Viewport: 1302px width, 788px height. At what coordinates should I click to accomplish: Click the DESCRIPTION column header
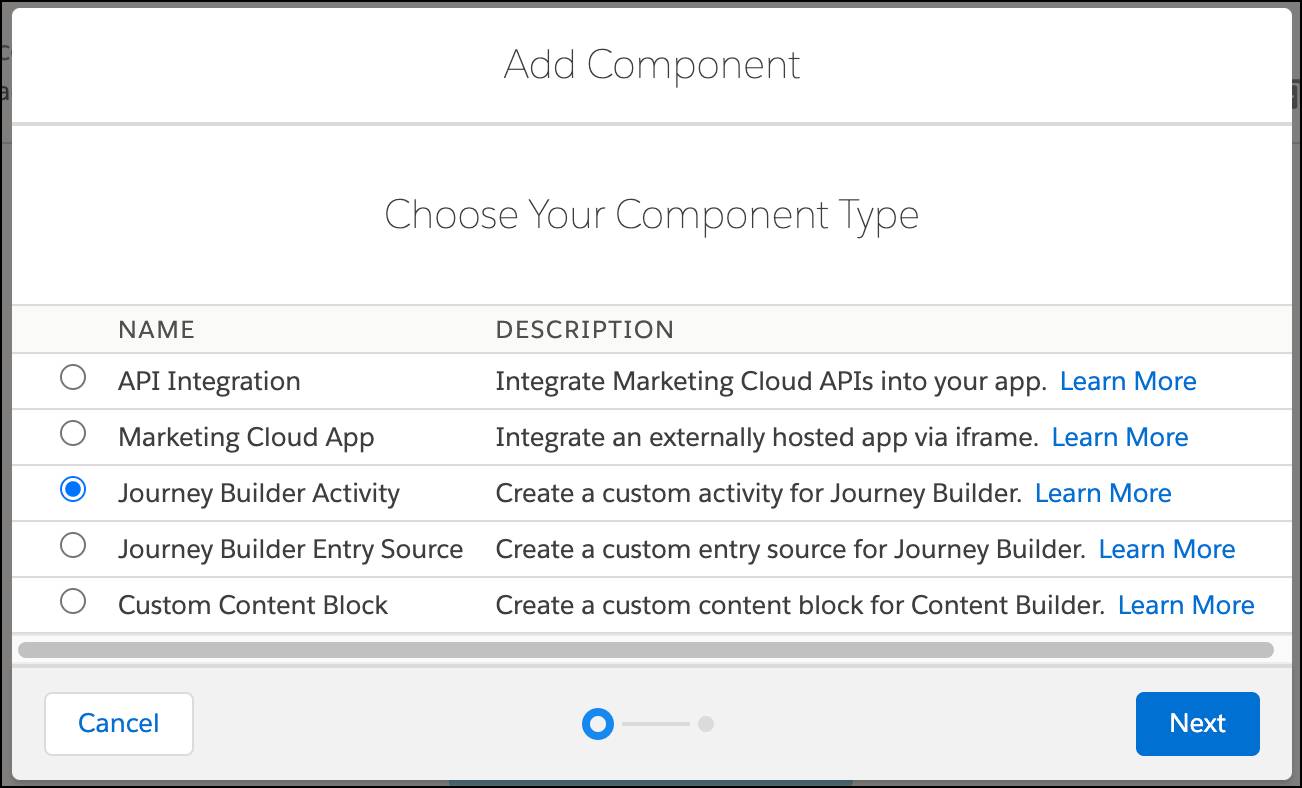pos(585,330)
